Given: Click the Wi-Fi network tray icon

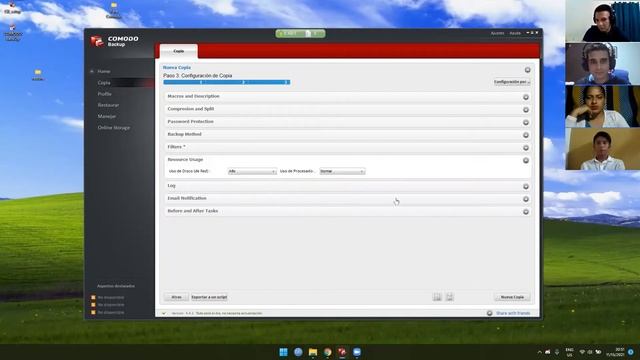Looking at the screenshot, I should tap(582, 352).
